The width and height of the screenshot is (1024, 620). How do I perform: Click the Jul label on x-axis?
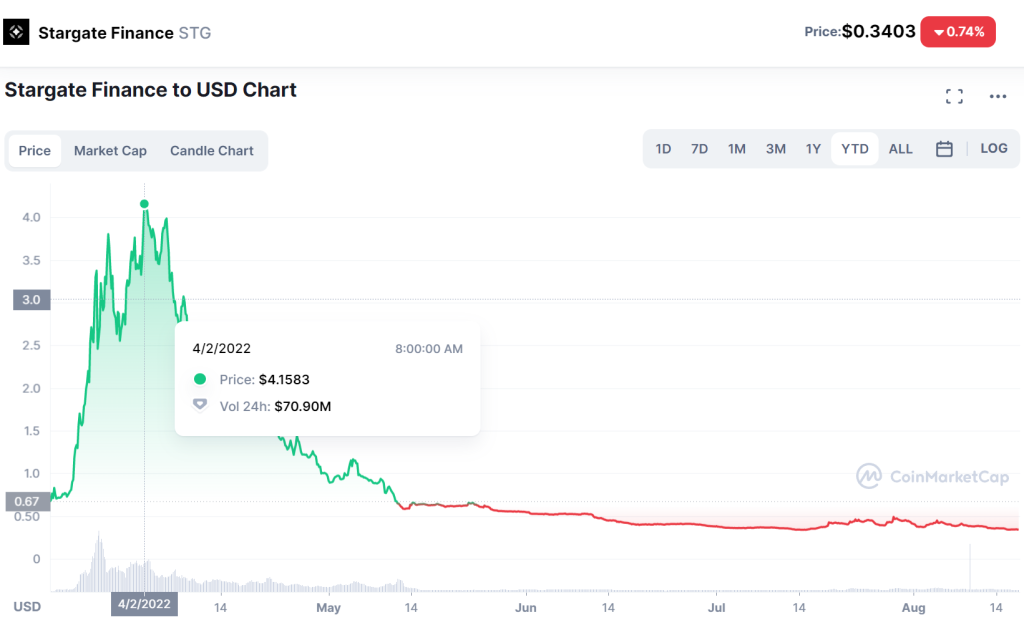click(716, 608)
